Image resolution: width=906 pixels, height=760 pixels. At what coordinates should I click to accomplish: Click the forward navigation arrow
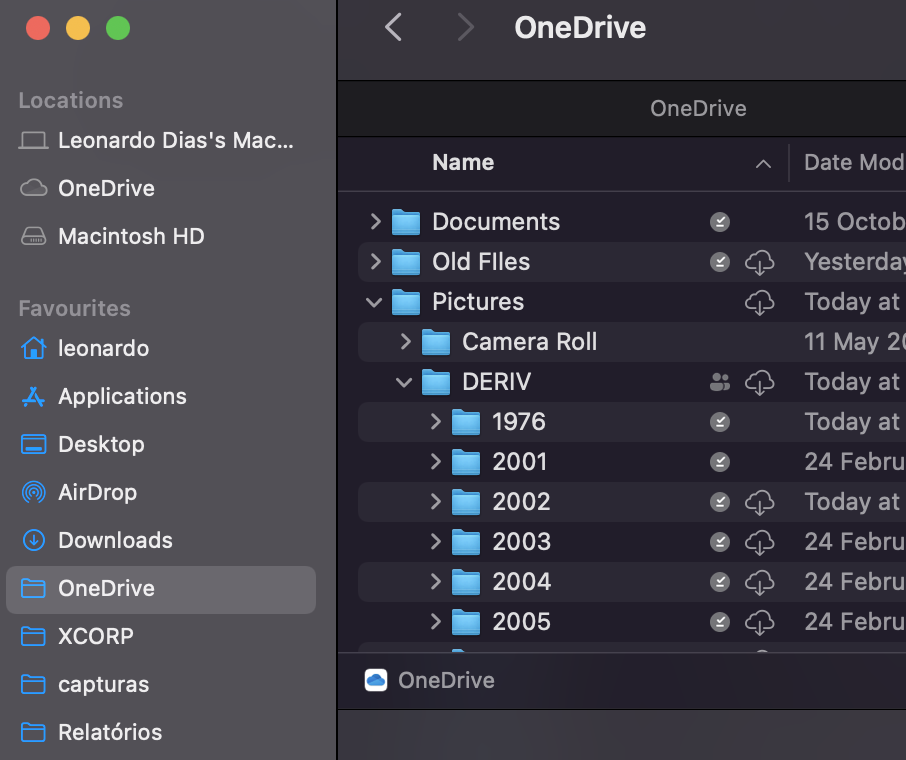click(465, 28)
